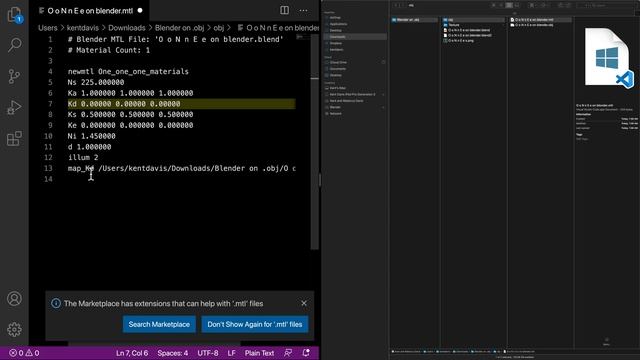Click Don't Show Again for '.mtl' files
Image resolution: width=640 pixels, height=360 pixels.
[255, 324]
